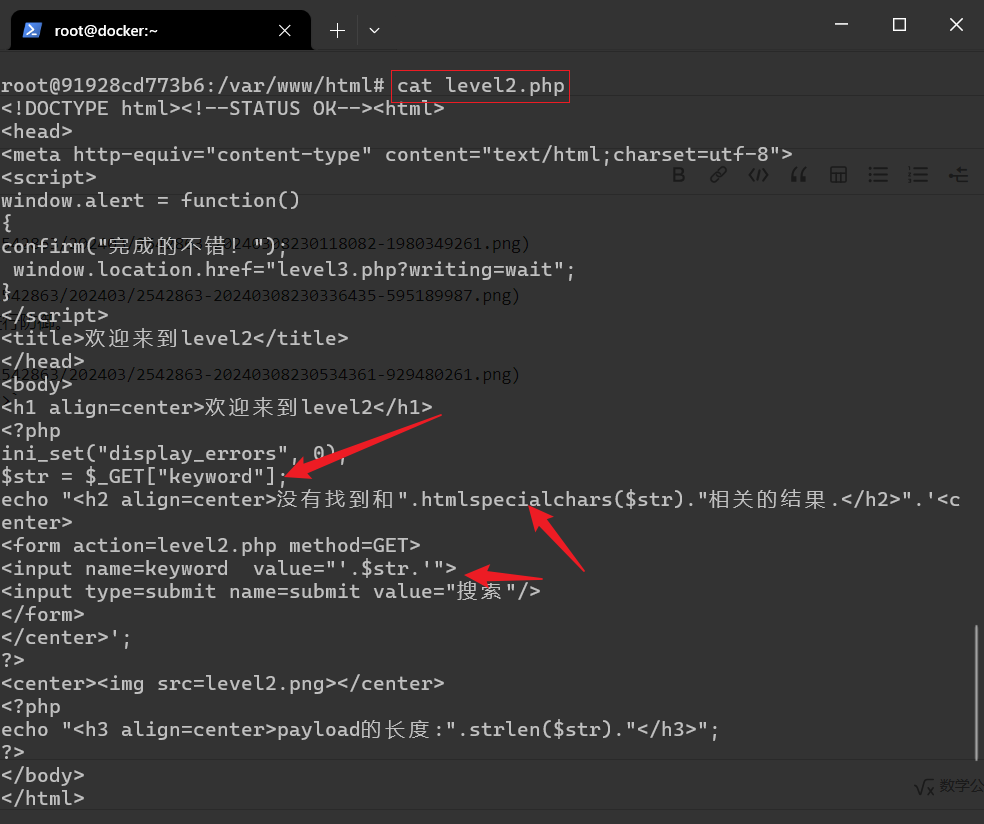This screenshot has height=824, width=984.
Task: Click the faint Bold formatting icon
Action: click(x=678, y=174)
